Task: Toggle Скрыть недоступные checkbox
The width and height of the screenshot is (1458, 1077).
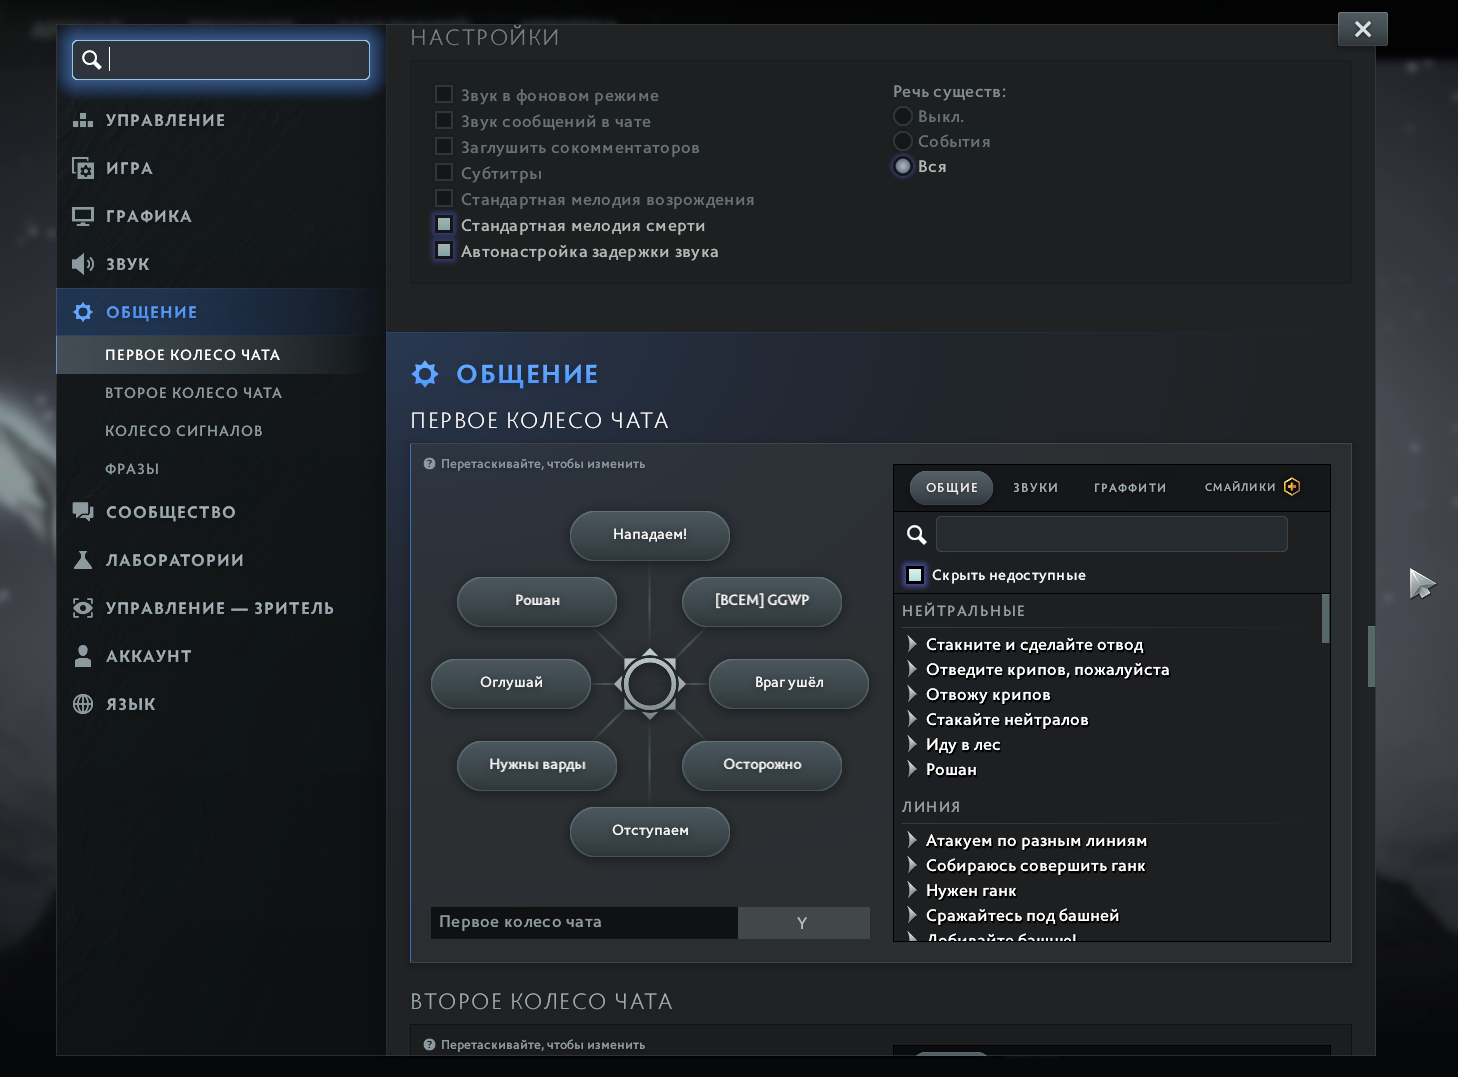Action: point(915,575)
